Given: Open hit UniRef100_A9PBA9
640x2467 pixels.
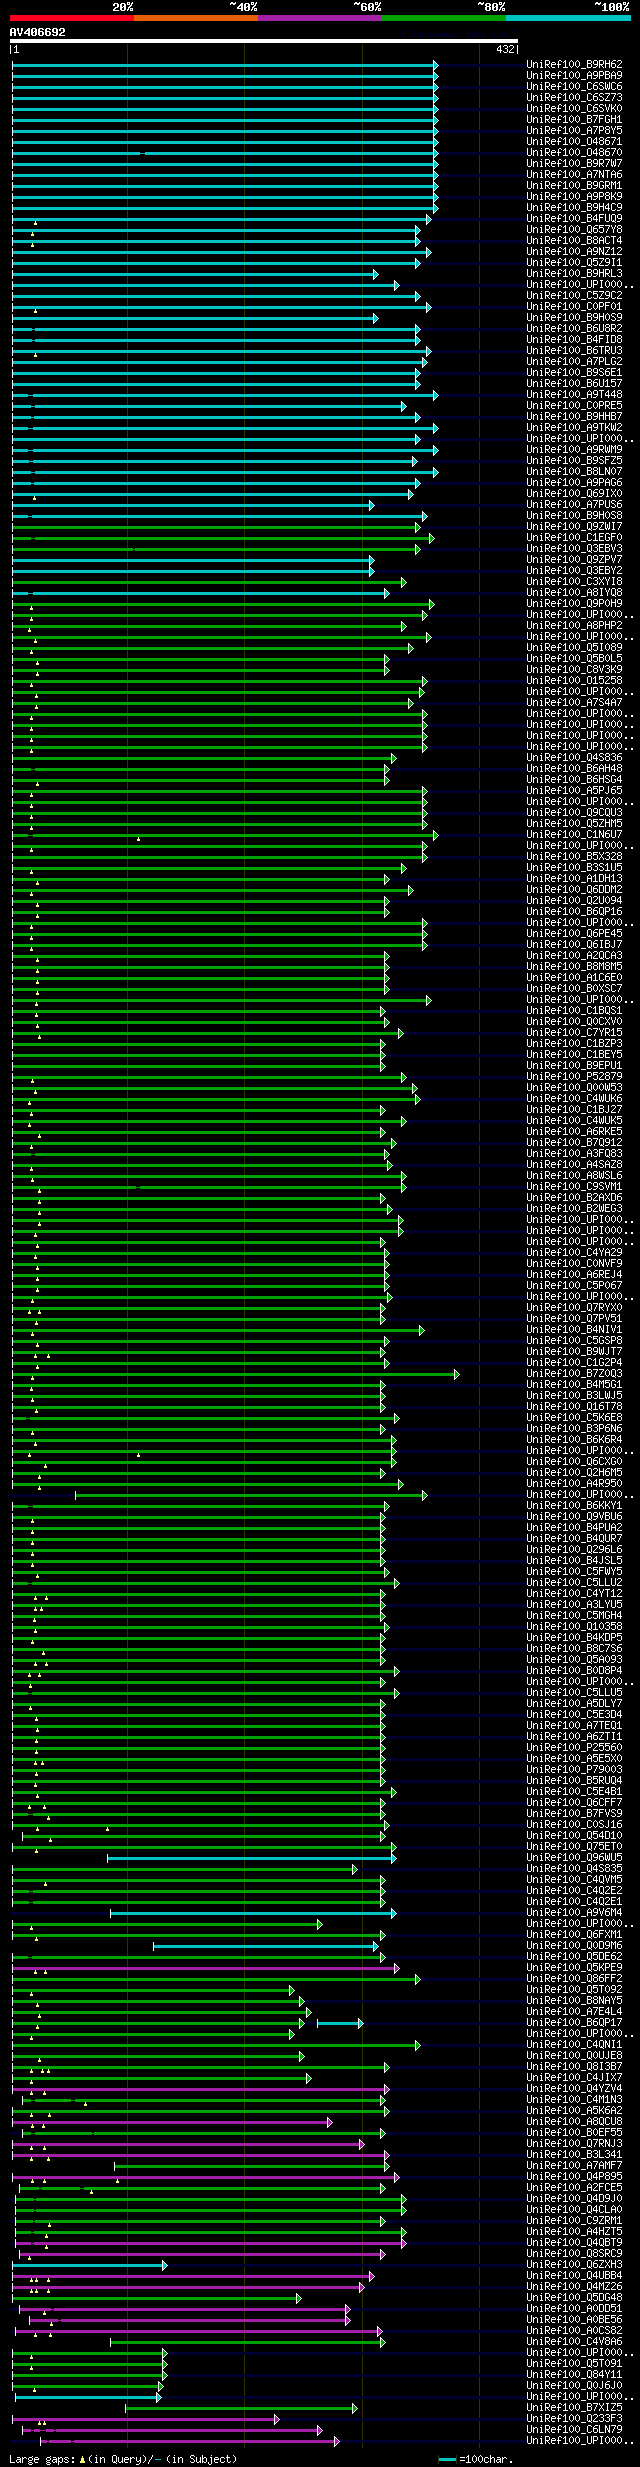Looking at the screenshot, I should click(574, 76).
